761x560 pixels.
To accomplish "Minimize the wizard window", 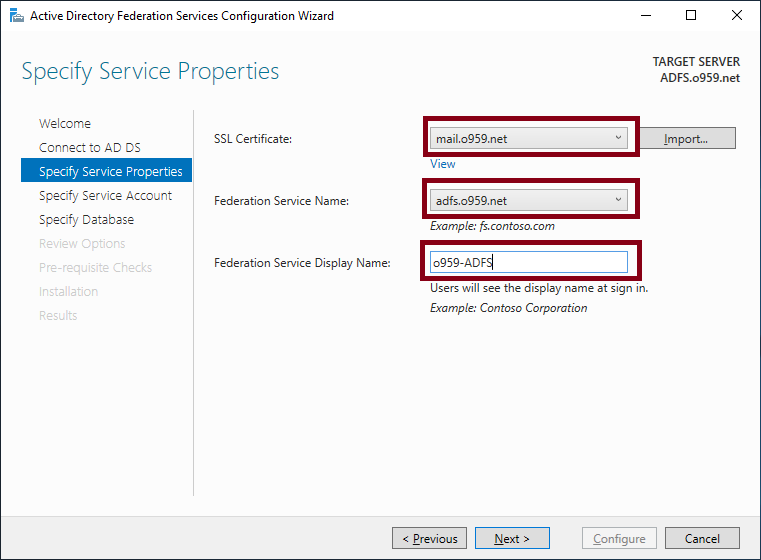I will pos(646,16).
